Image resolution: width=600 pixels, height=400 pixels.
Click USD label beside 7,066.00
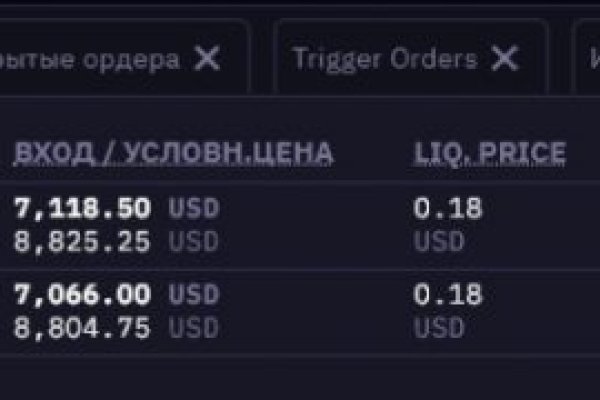(193, 294)
